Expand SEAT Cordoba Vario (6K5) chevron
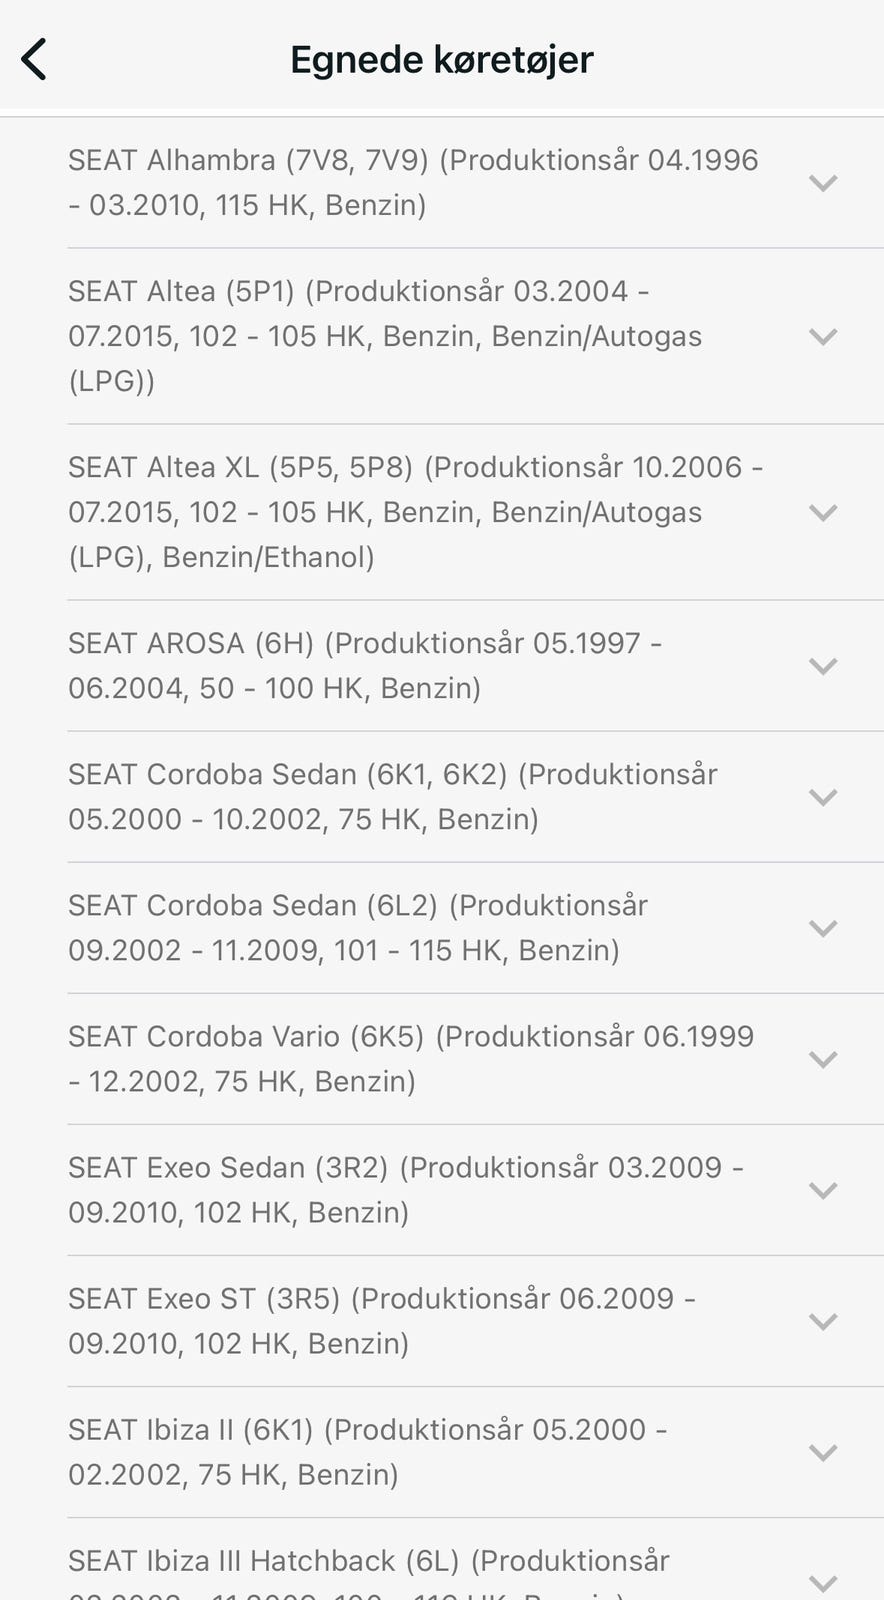884x1600 pixels. click(x=822, y=1059)
